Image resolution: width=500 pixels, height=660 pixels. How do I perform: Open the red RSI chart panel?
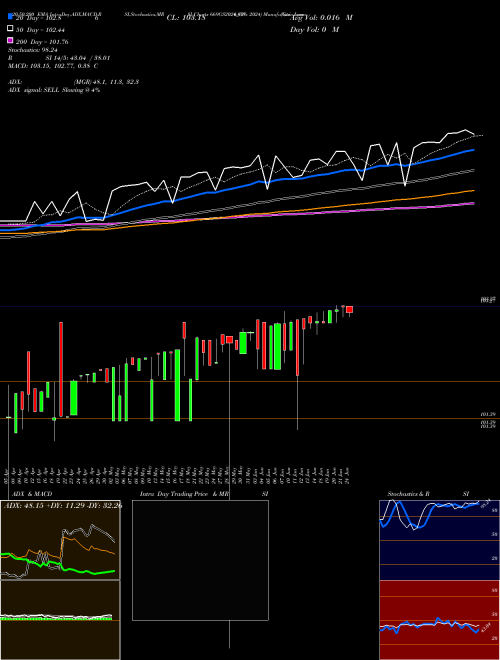click(x=439, y=620)
